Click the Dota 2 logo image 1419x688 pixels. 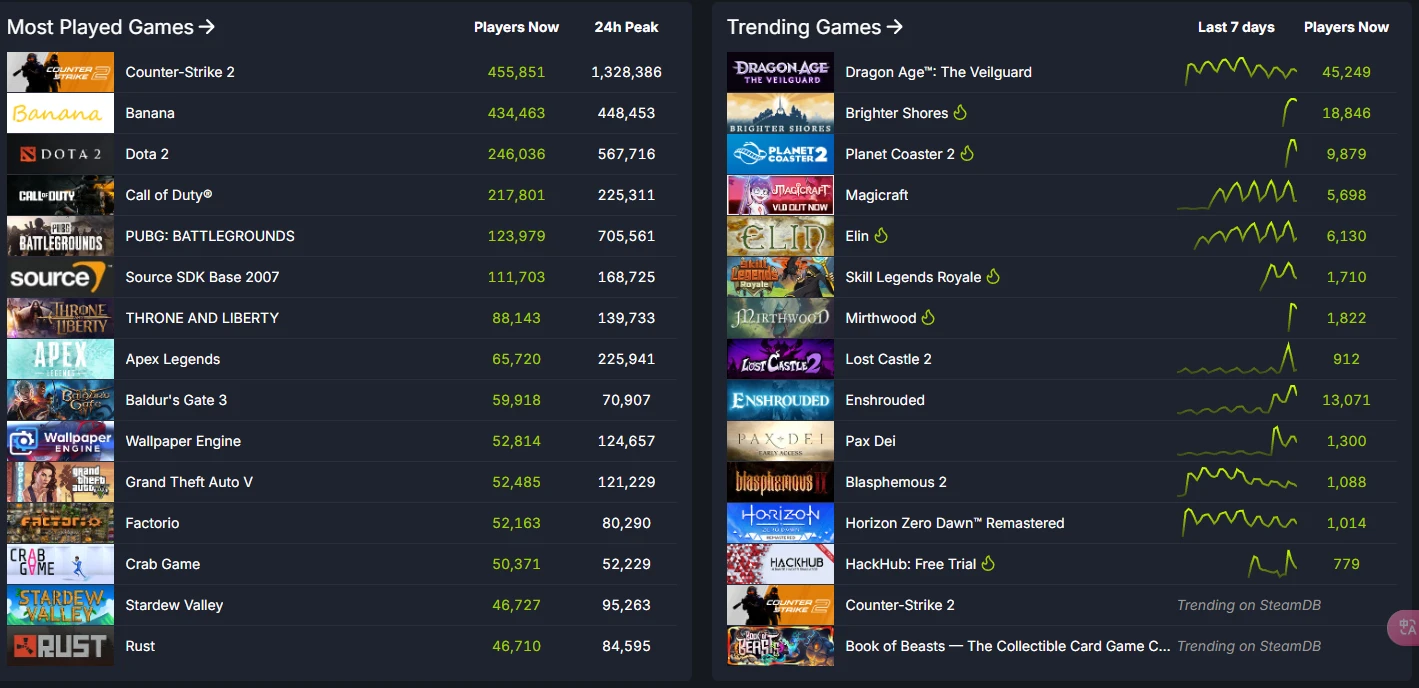click(60, 154)
